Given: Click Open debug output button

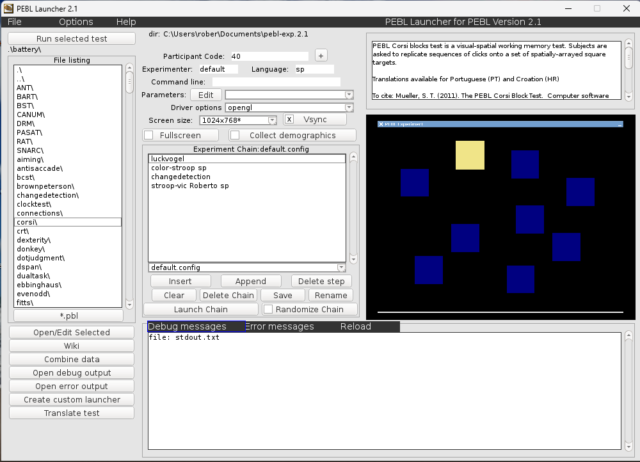Looking at the screenshot, I should click(72, 373).
